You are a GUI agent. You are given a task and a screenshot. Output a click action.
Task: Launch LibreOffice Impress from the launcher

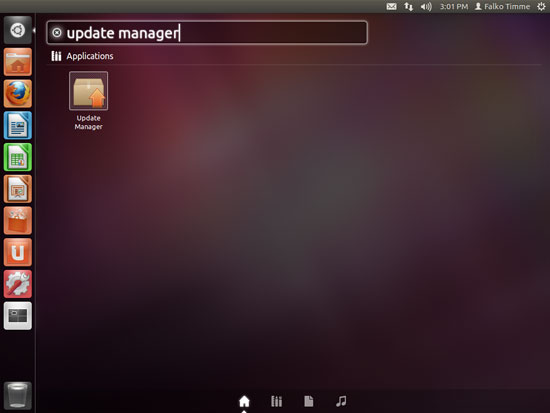point(18,189)
